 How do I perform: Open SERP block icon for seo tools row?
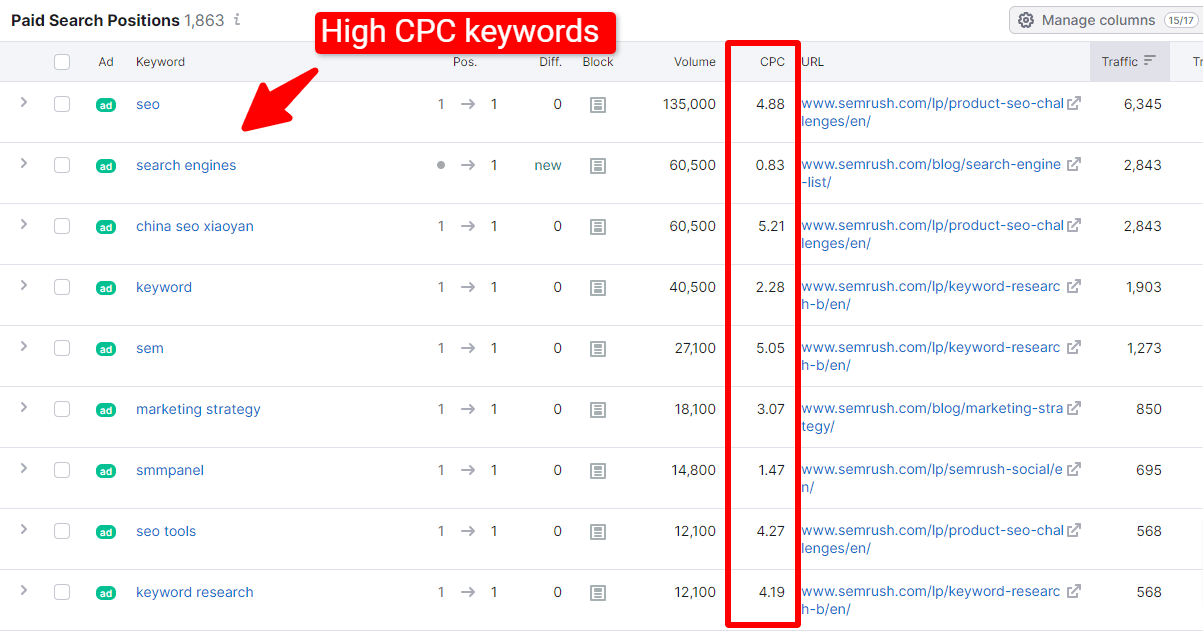pos(598,531)
